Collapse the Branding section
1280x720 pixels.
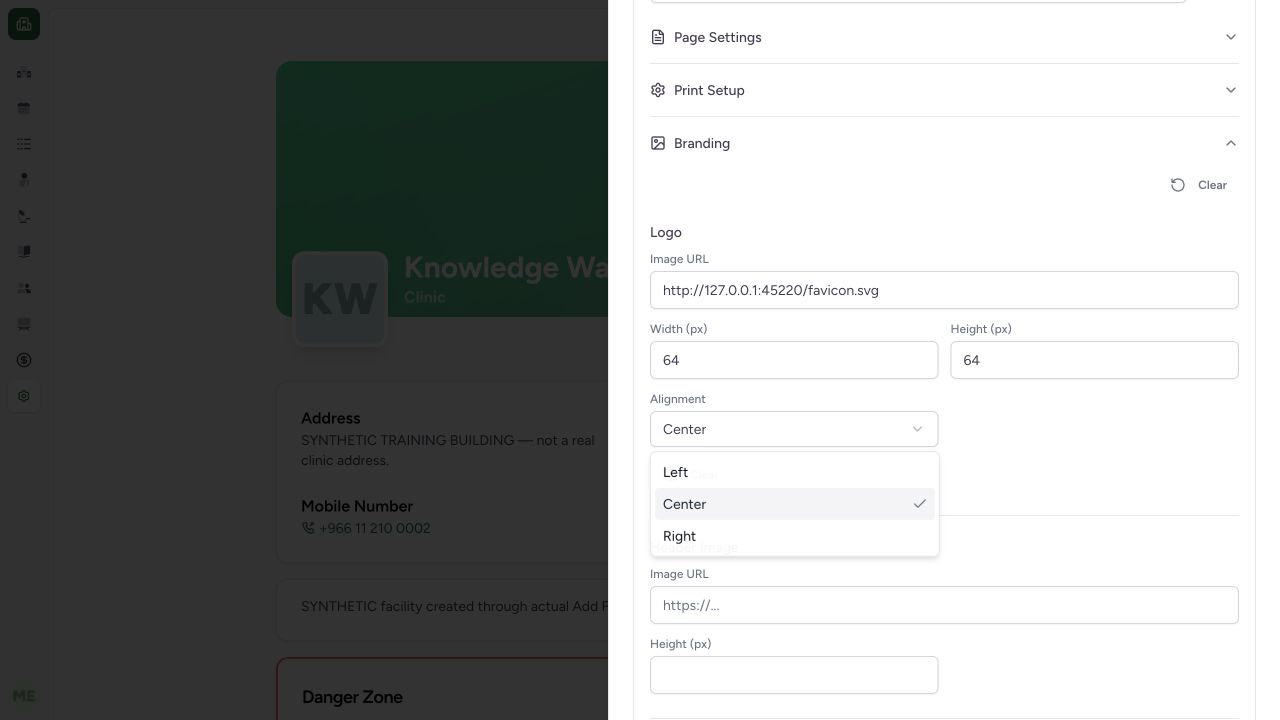[x=944, y=143]
